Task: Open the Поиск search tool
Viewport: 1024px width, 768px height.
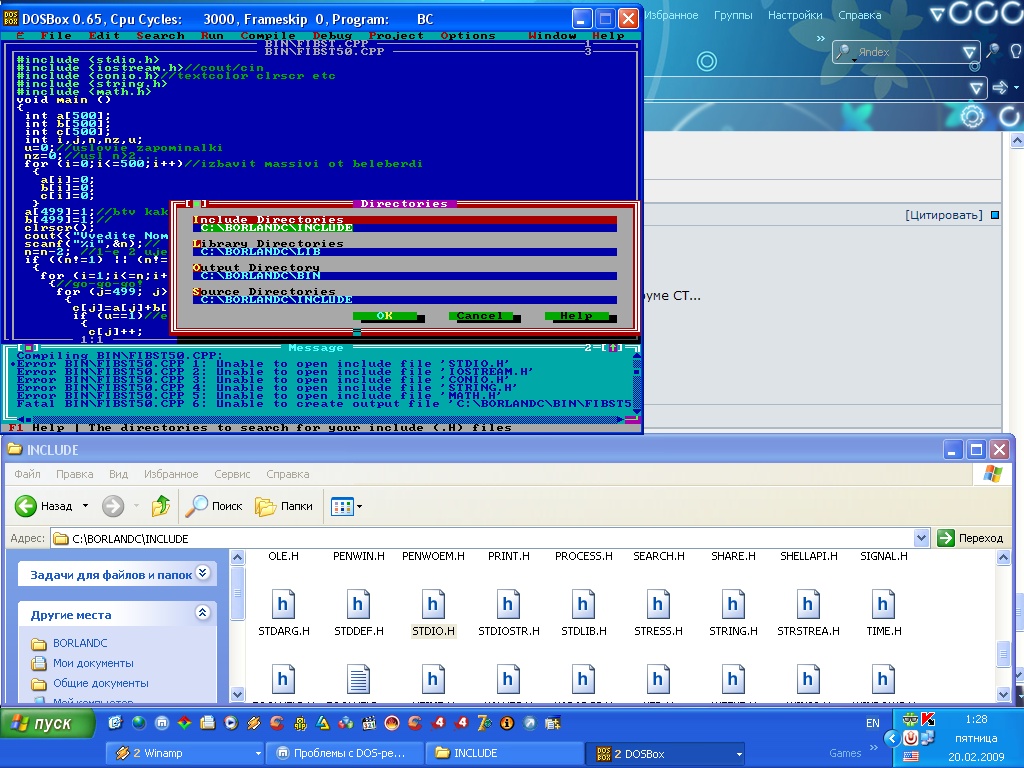Action: point(214,506)
